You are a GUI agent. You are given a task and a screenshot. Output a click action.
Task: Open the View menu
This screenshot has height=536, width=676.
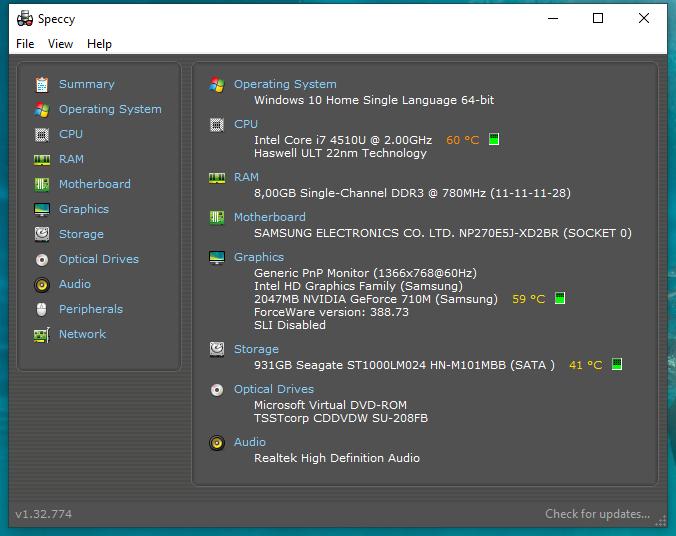coord(60,44)
